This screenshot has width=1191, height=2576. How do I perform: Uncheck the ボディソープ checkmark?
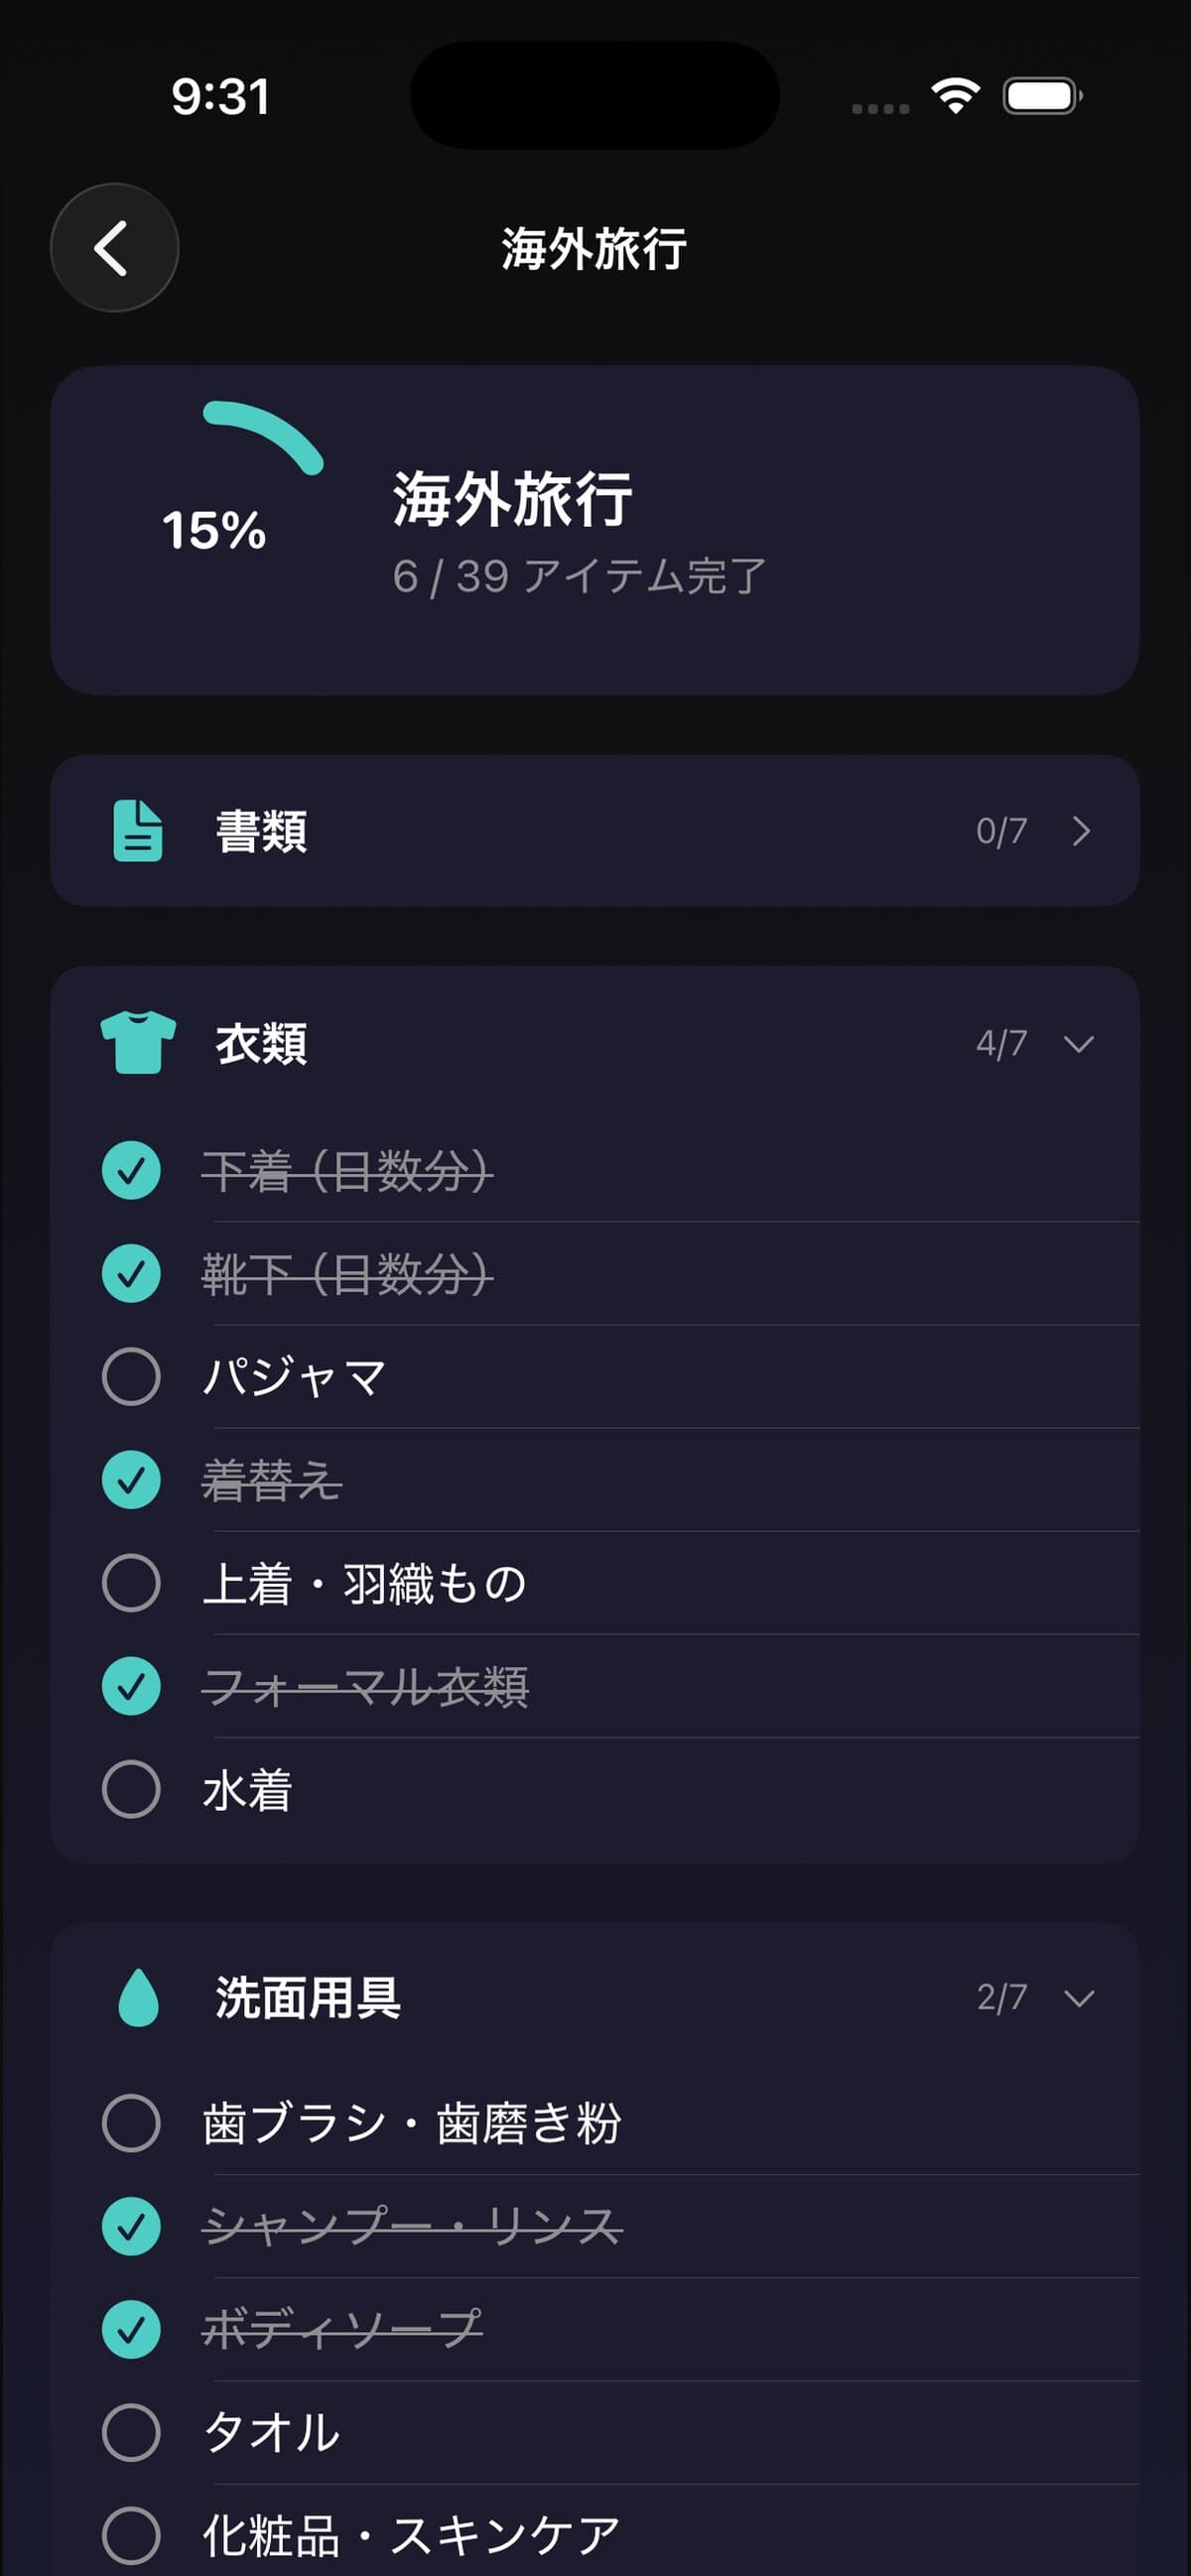click(131, 2329)
